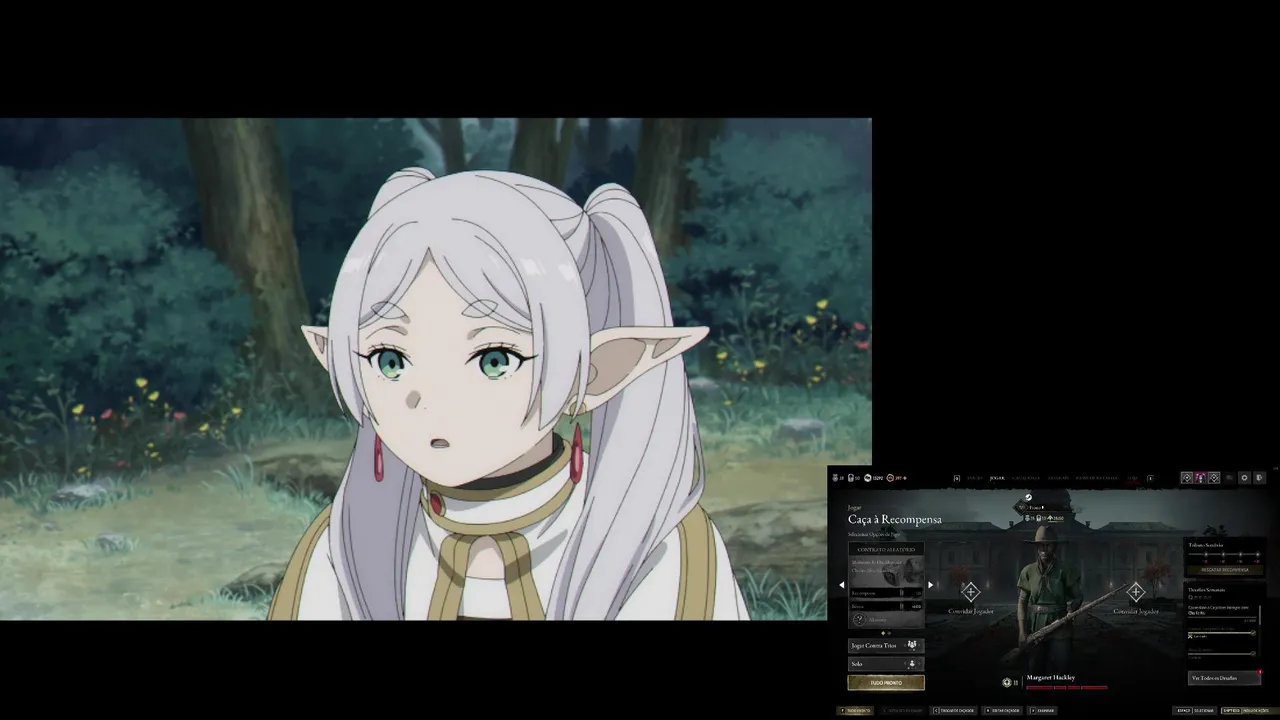Open the CAÇADORES tab

point(1026,478)
